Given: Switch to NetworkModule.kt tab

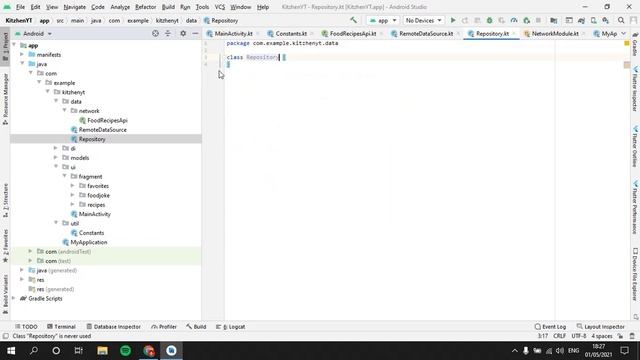Looking at the screenshot, I should (554, 33).
